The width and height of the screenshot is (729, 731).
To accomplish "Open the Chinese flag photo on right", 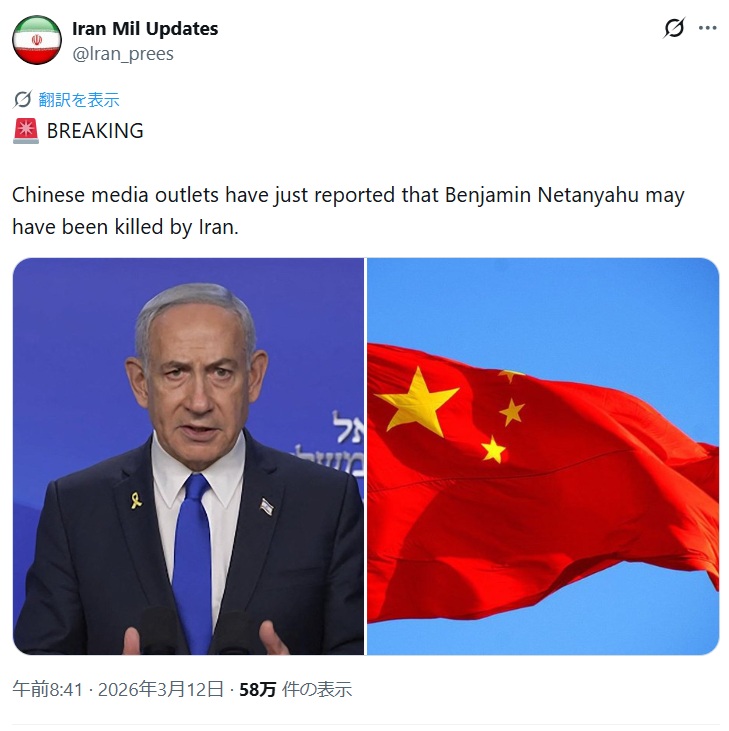I will pyautogui.click(x=543, y=456).
